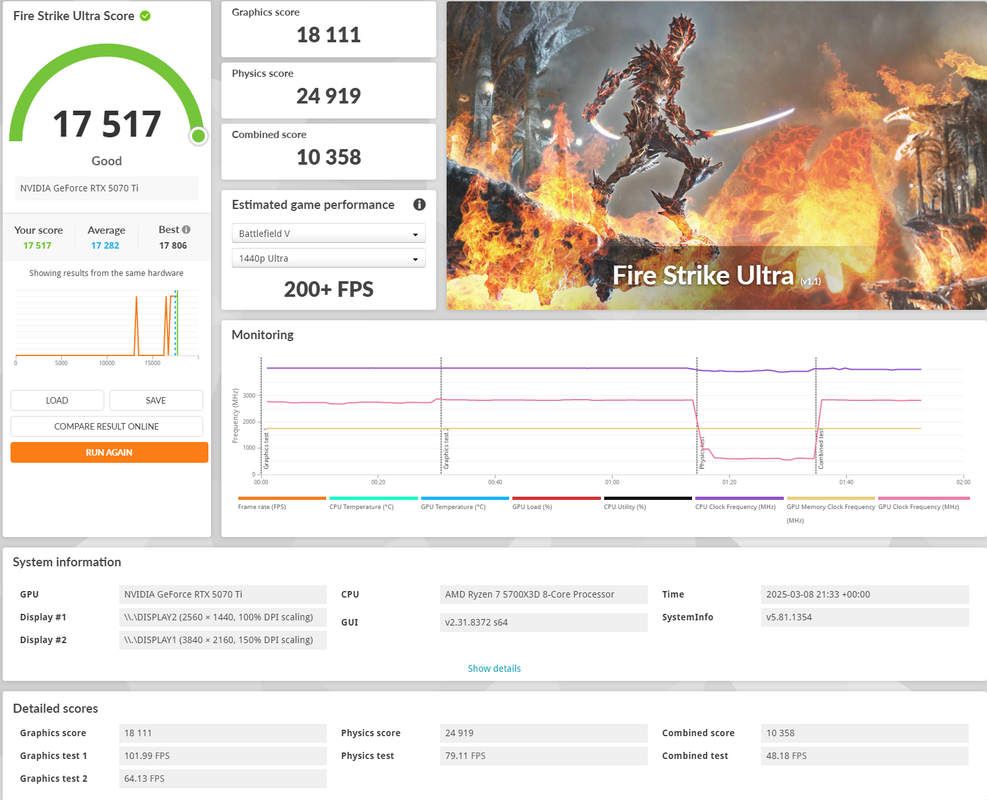
Task: Click the Display #2 DISPLAY1 3840 × 2160 value
Action: [223, 639]
